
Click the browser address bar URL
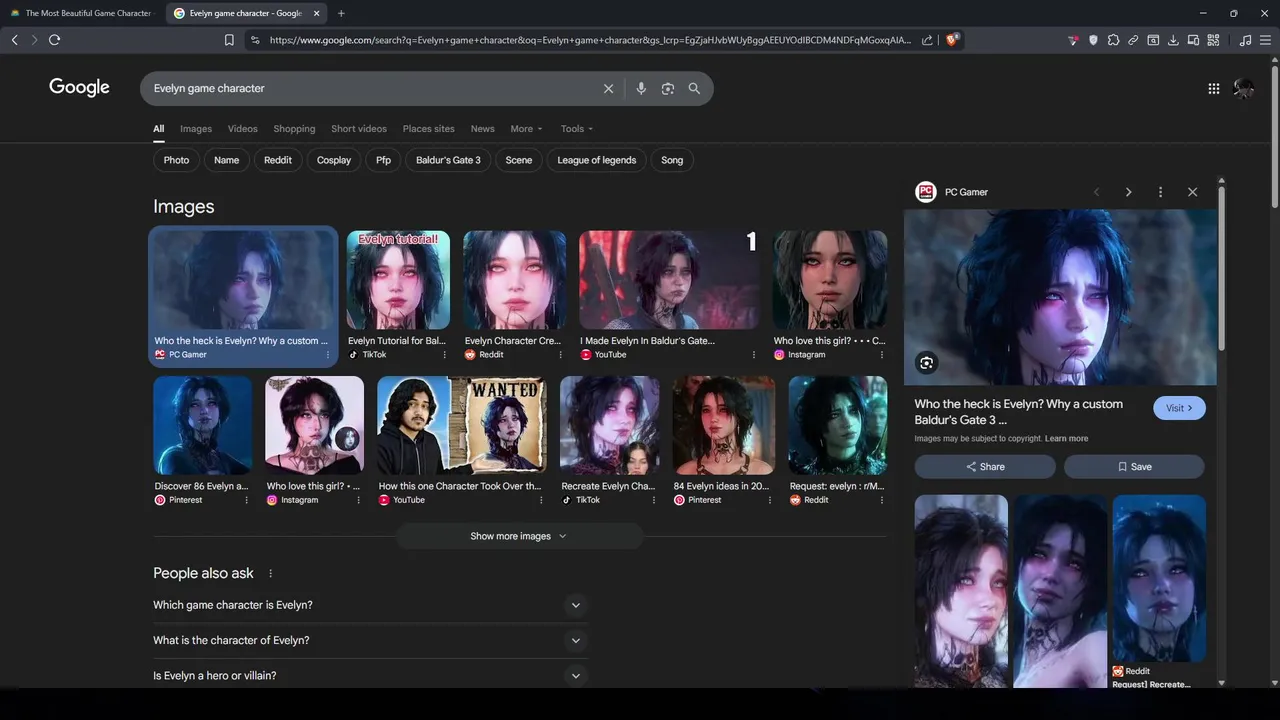click(590, 40)
